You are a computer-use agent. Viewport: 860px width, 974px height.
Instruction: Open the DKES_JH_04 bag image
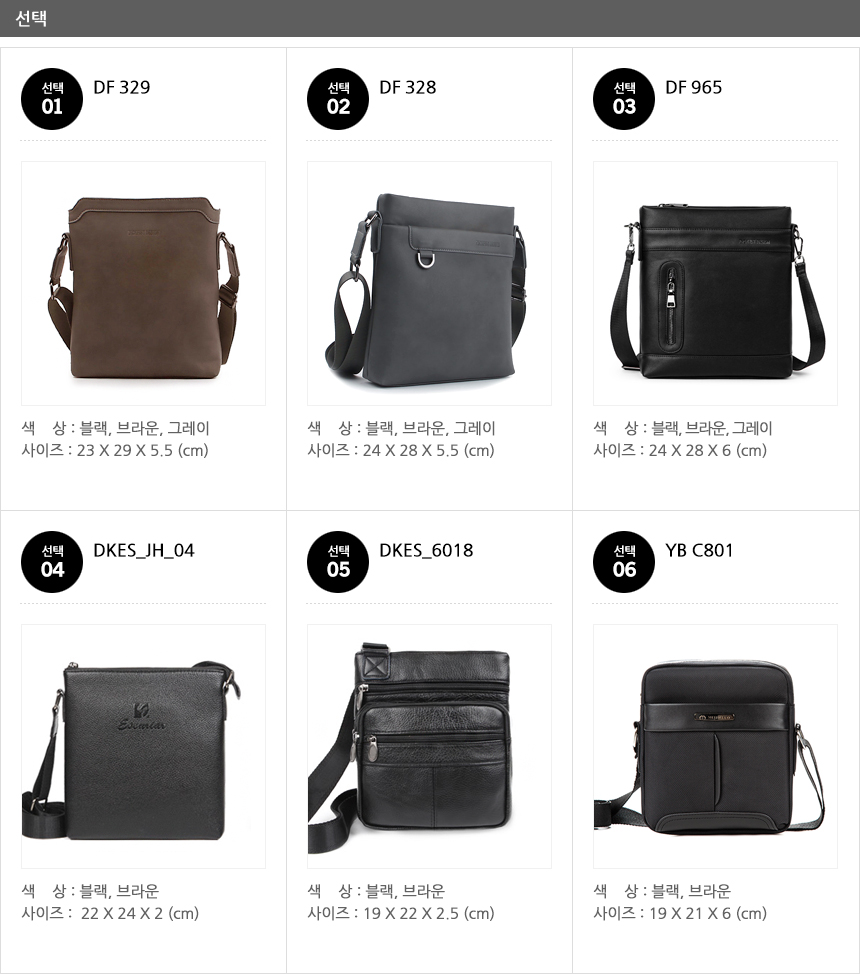point(144,746)
